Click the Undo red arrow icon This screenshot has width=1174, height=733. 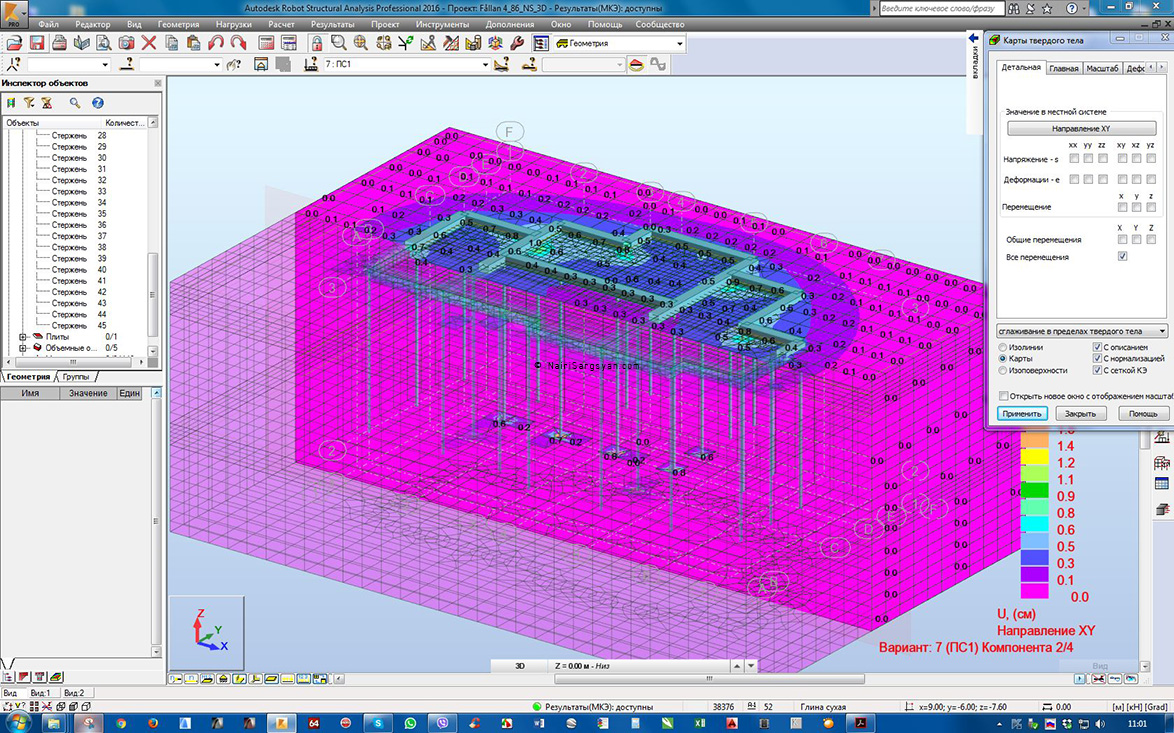(x=216, y=43)
